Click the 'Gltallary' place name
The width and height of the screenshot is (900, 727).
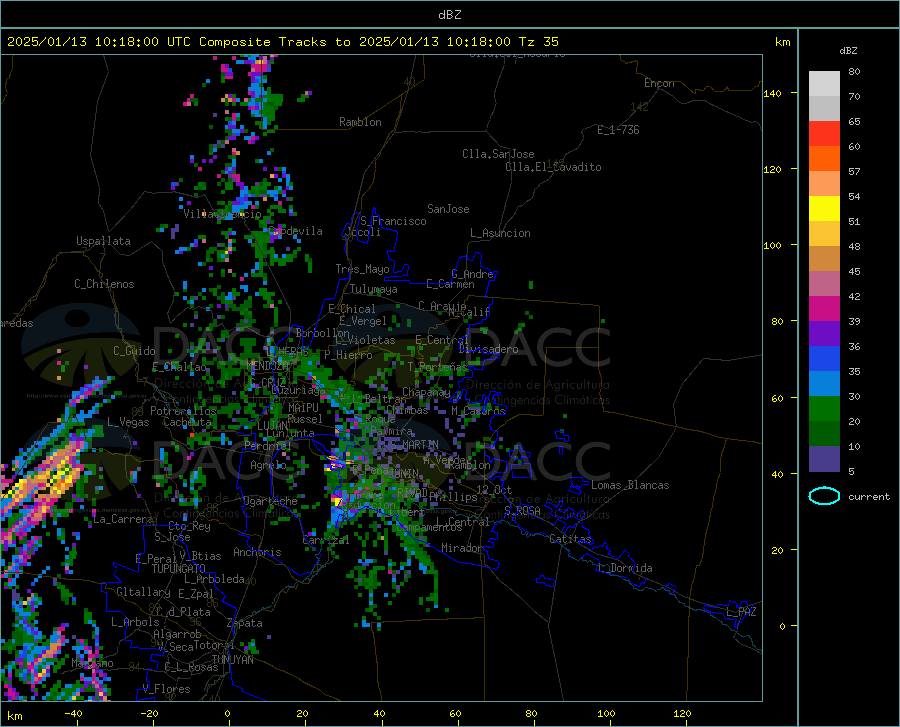point(143,592)
